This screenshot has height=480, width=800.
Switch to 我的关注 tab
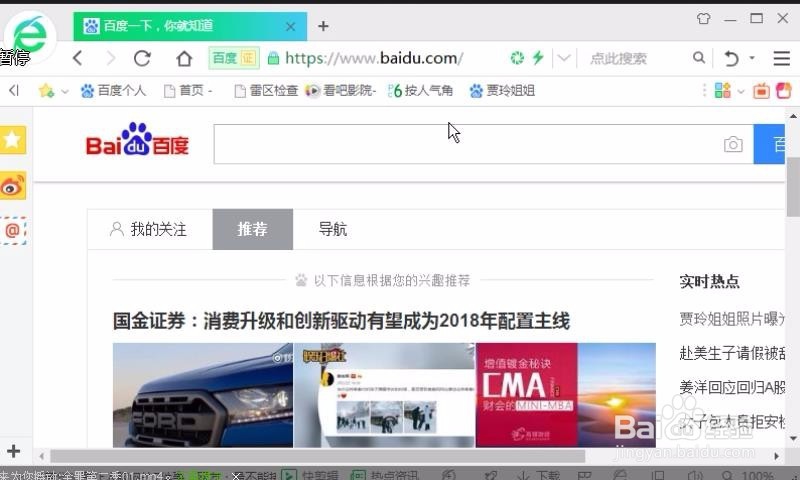coord(149,229)
